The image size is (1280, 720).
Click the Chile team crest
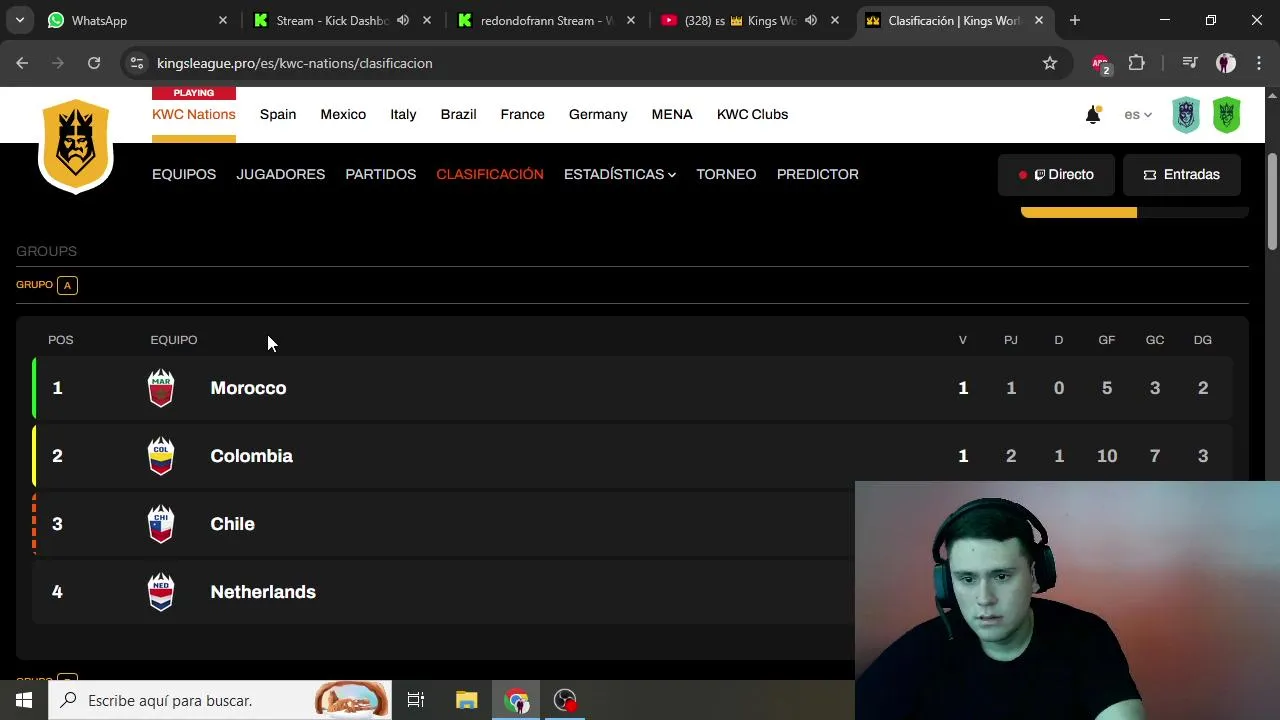coord(161,524)
